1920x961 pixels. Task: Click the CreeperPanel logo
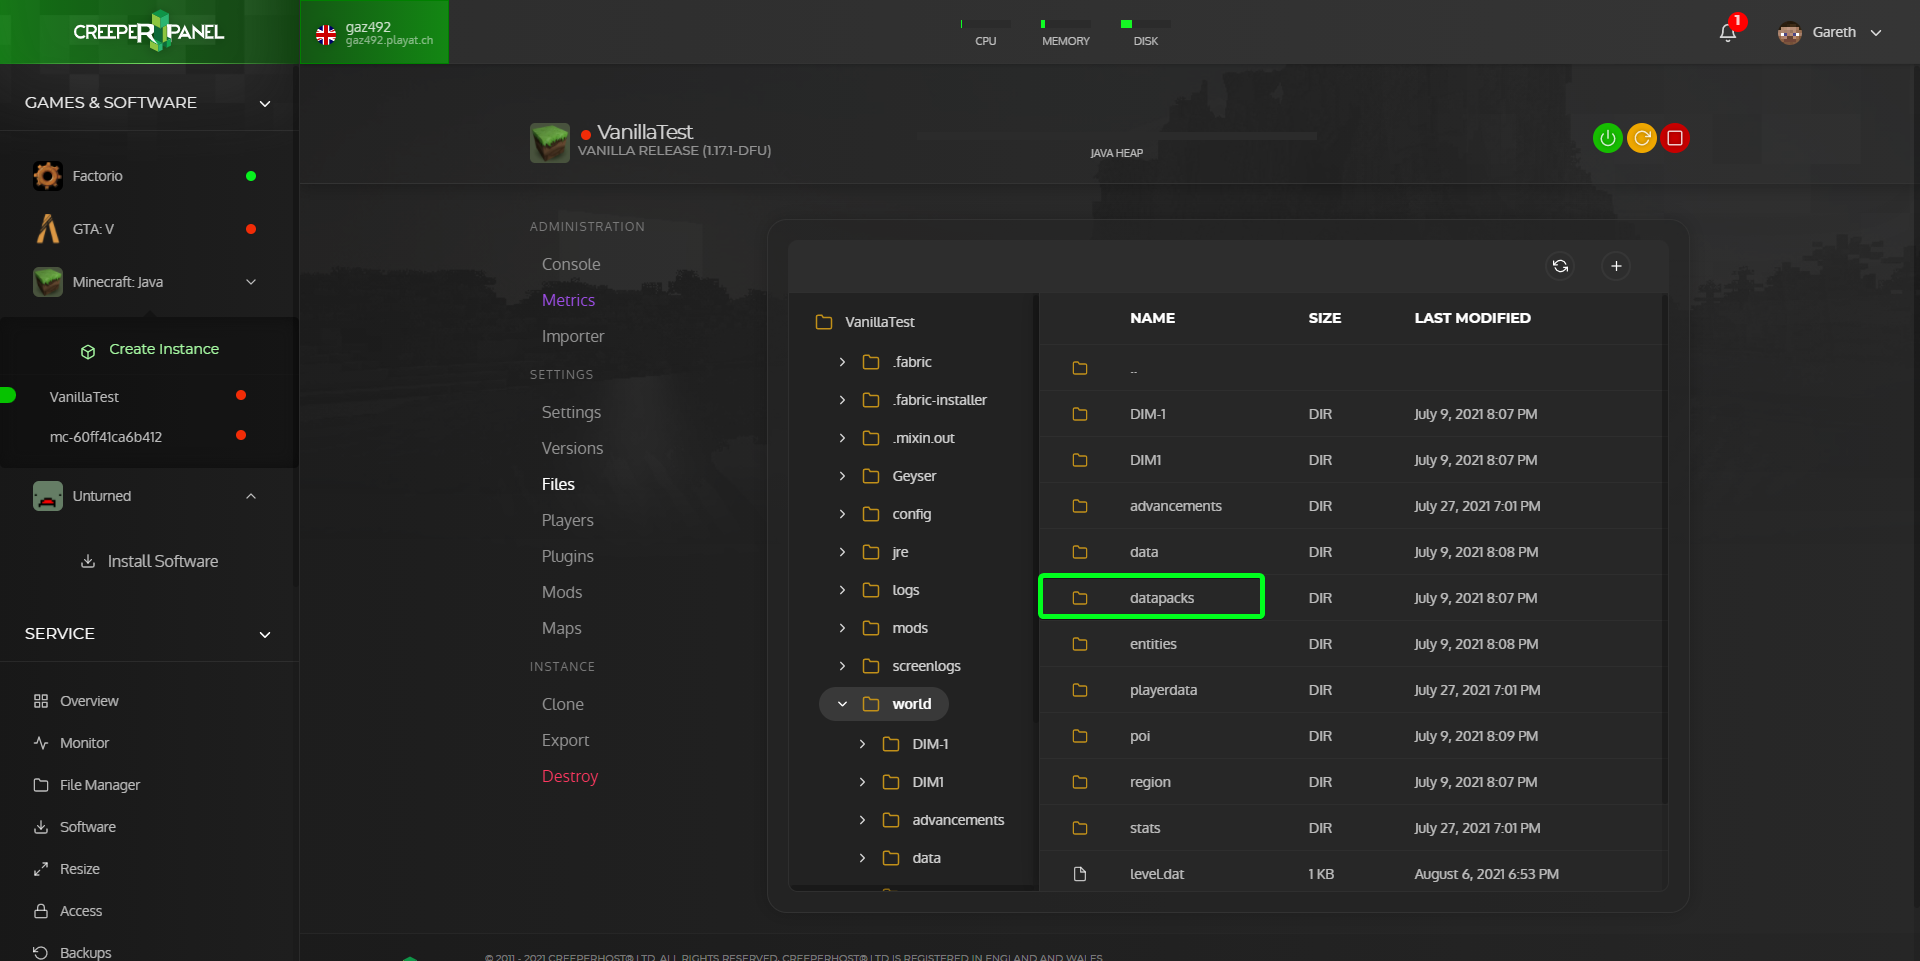[149, 32]
